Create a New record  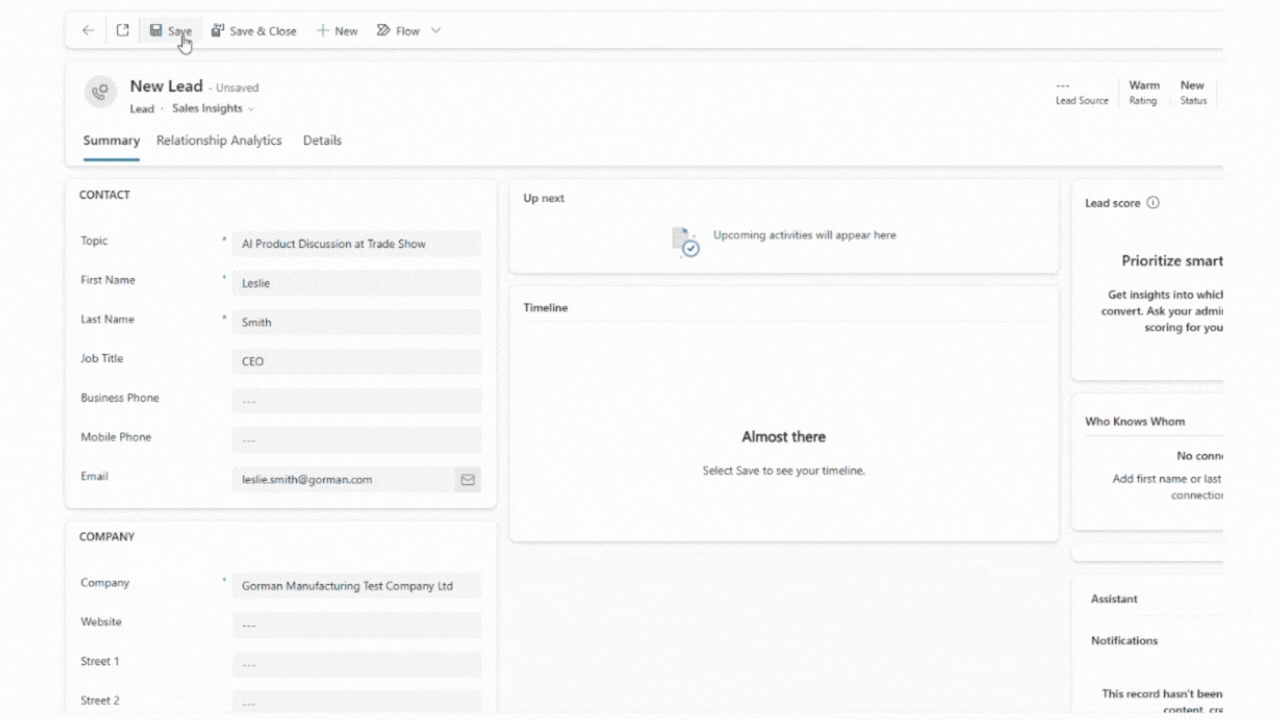coord(337,31)
